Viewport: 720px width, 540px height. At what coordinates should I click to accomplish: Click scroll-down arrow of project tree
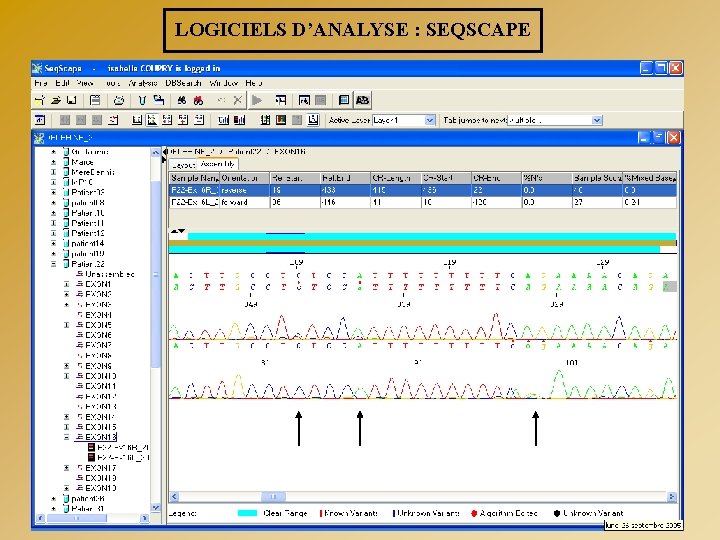pos(156,507)
